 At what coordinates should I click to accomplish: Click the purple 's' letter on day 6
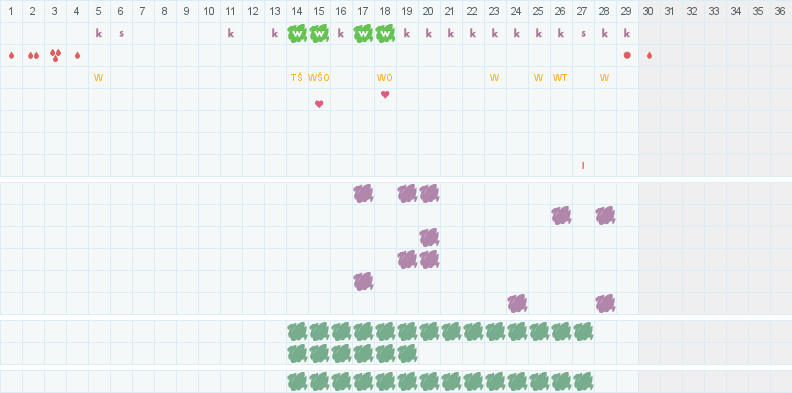point(121,34)
